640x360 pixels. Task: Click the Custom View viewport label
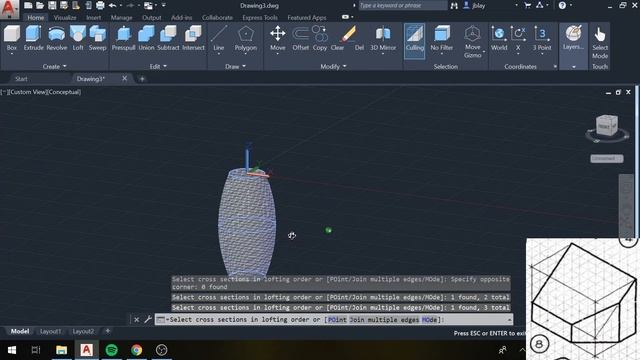point(28,92)
